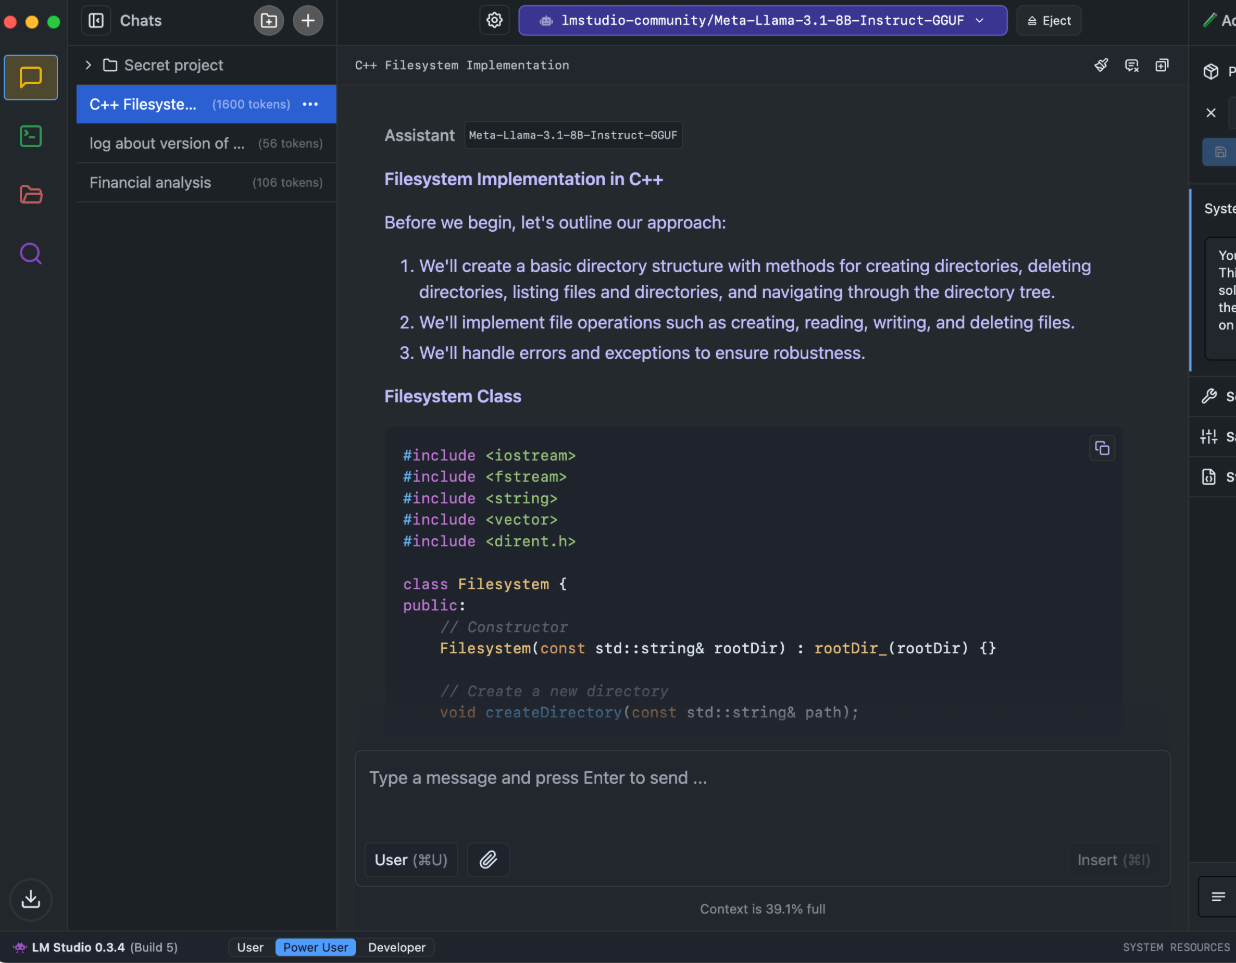Copy the code block contents

point(1102,448)
